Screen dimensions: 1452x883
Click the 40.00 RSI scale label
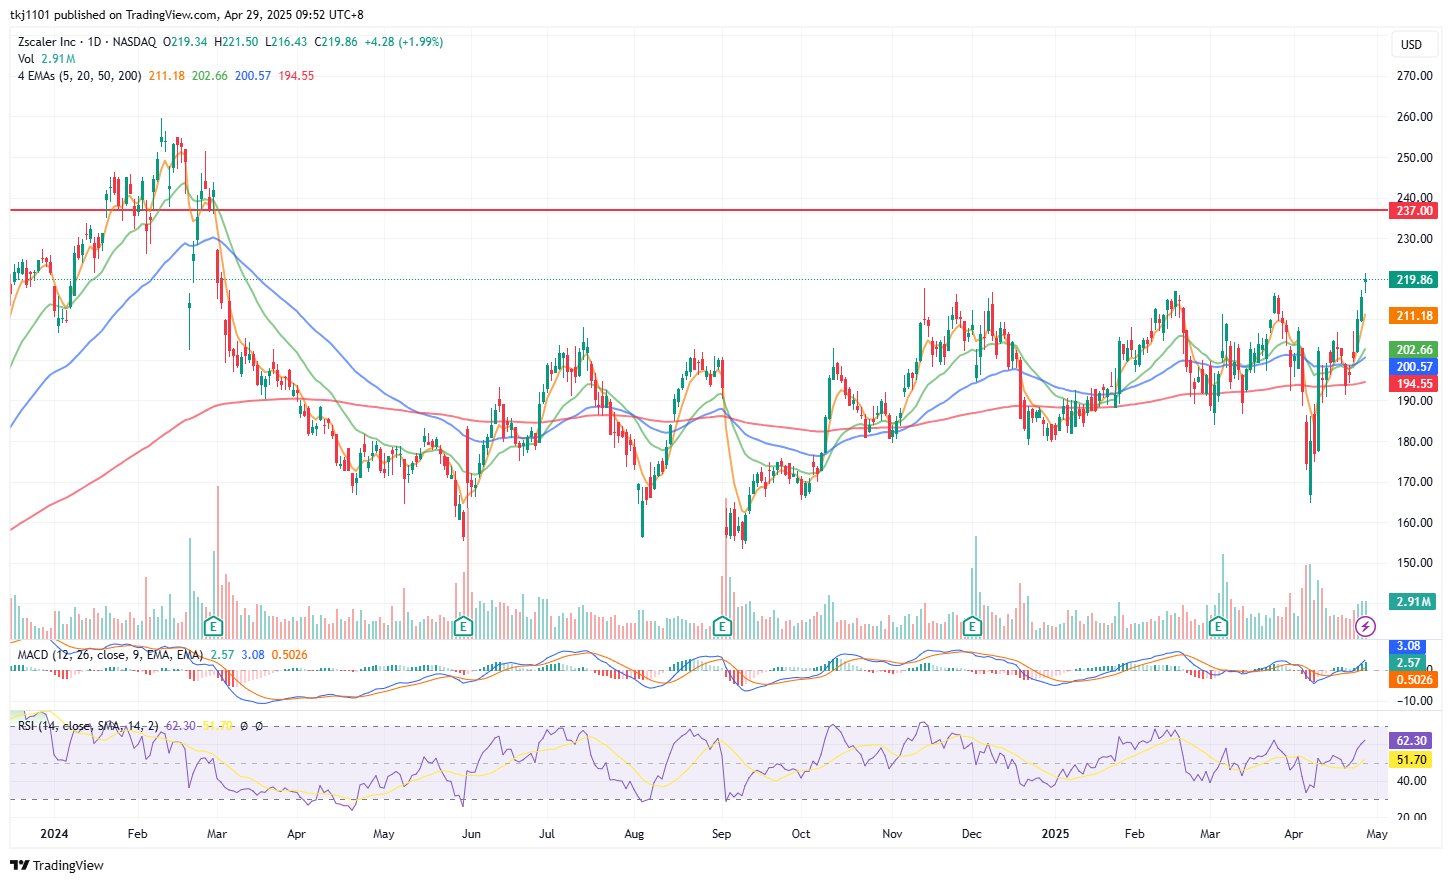tap(1411, 781)
